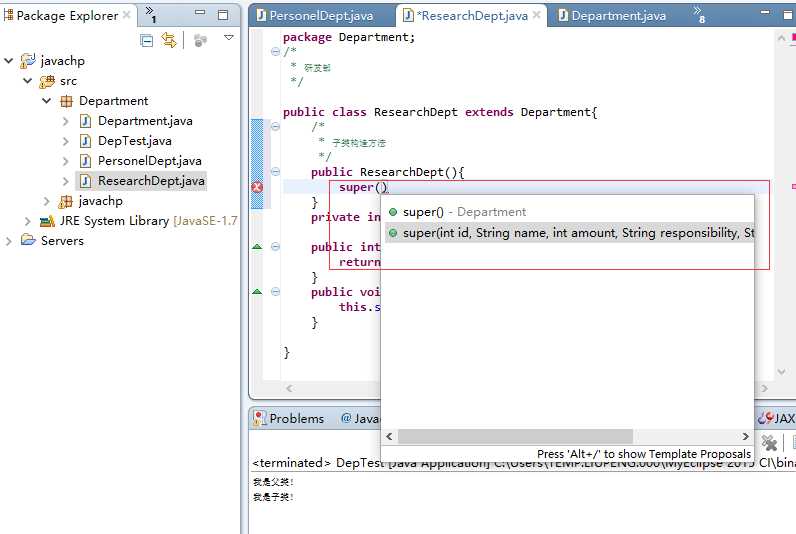Image resolution: width=796 pixels, height=534 pixels.
Task: Select DepTest.java in Package Explorer
Action: [x=135, y=141]
